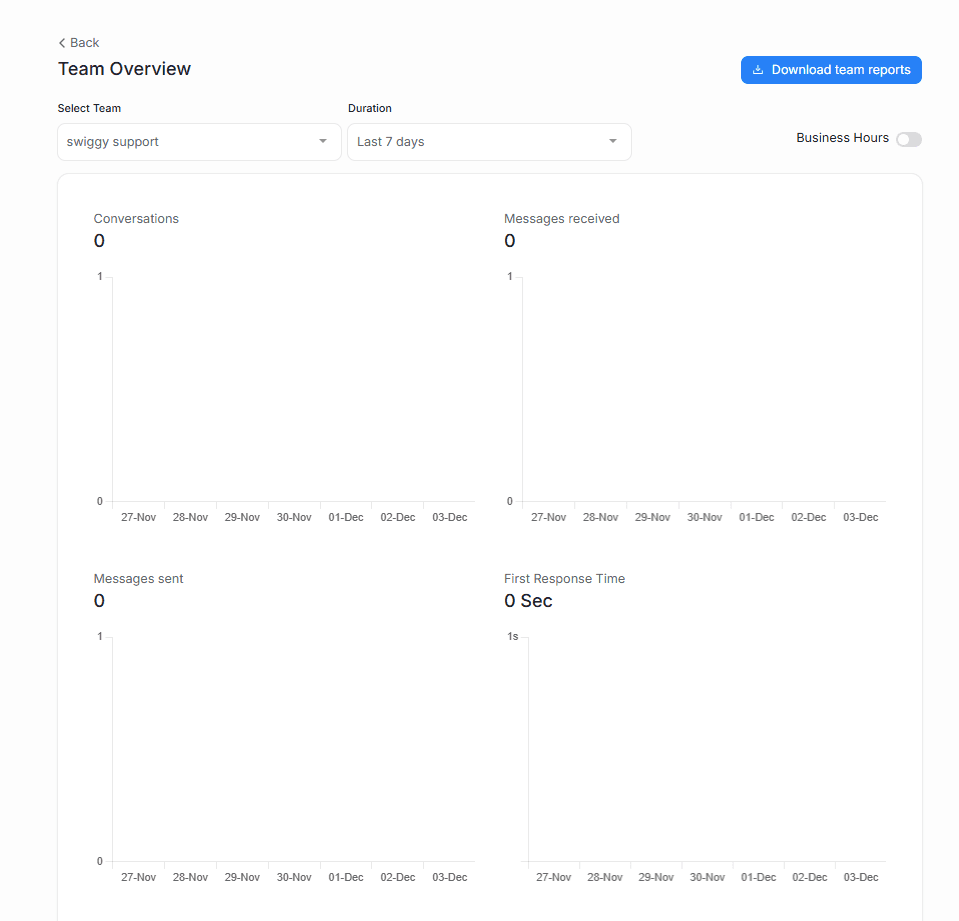
Task: Click the Conversations chart title
Action: (x=136, y=218)
